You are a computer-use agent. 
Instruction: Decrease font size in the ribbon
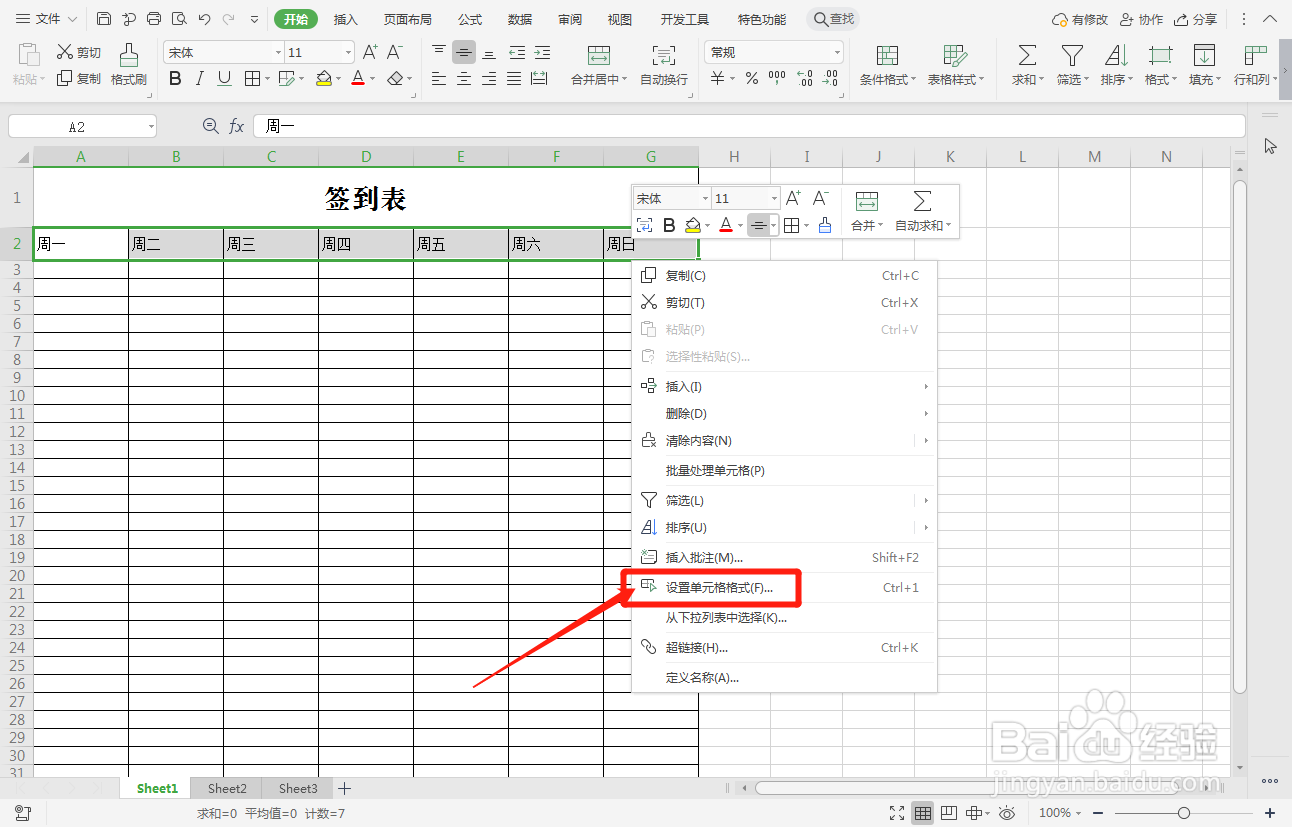(x=395, y=52)
